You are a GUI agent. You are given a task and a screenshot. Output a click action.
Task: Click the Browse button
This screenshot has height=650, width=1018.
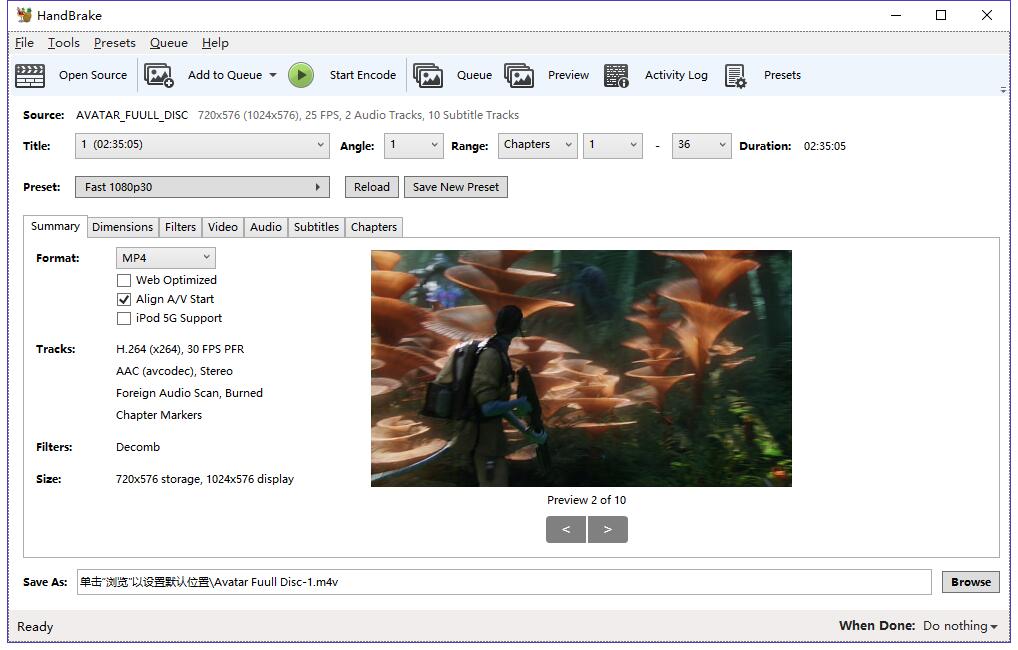click(971, 582)
